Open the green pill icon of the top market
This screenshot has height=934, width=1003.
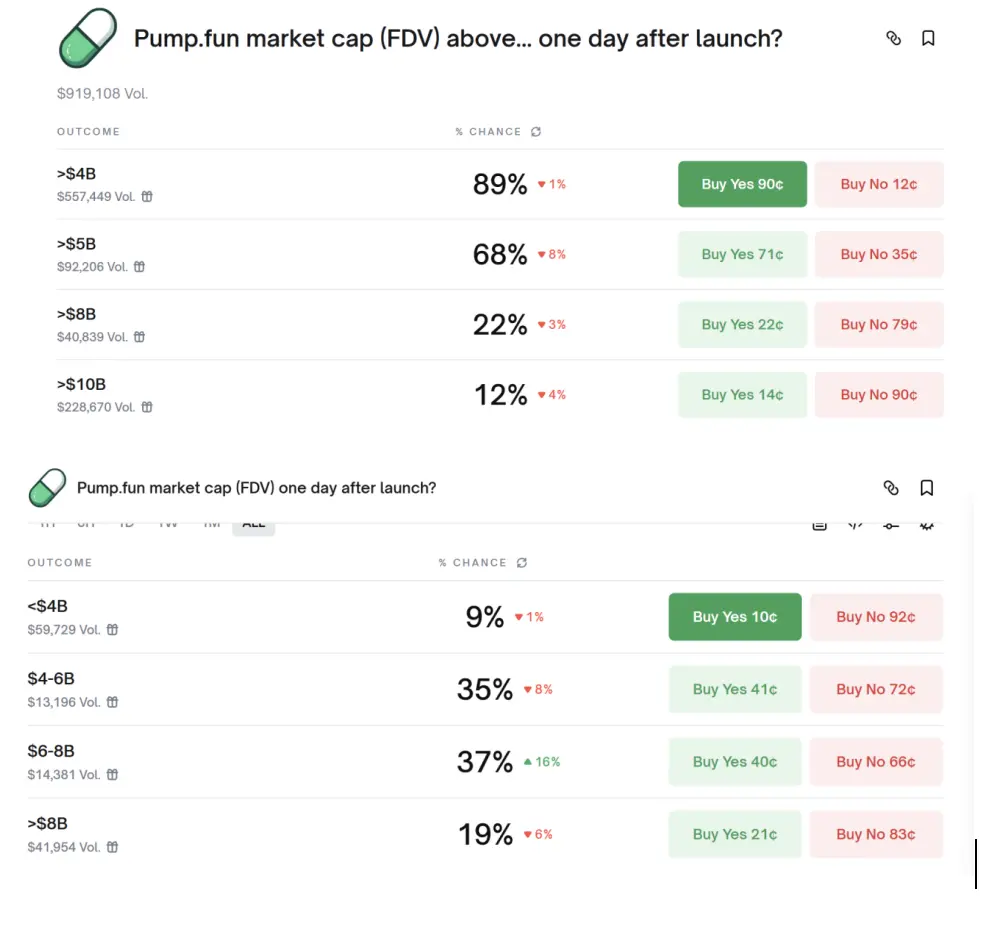click(x=88, y=39)
